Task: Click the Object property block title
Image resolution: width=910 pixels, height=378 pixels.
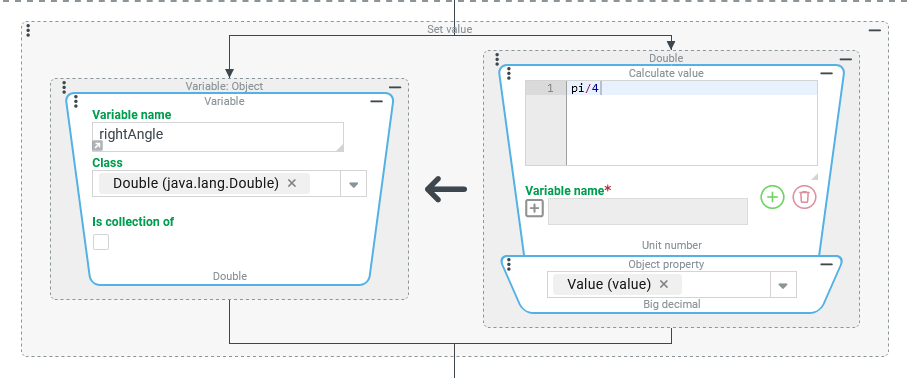Action: 666,264
